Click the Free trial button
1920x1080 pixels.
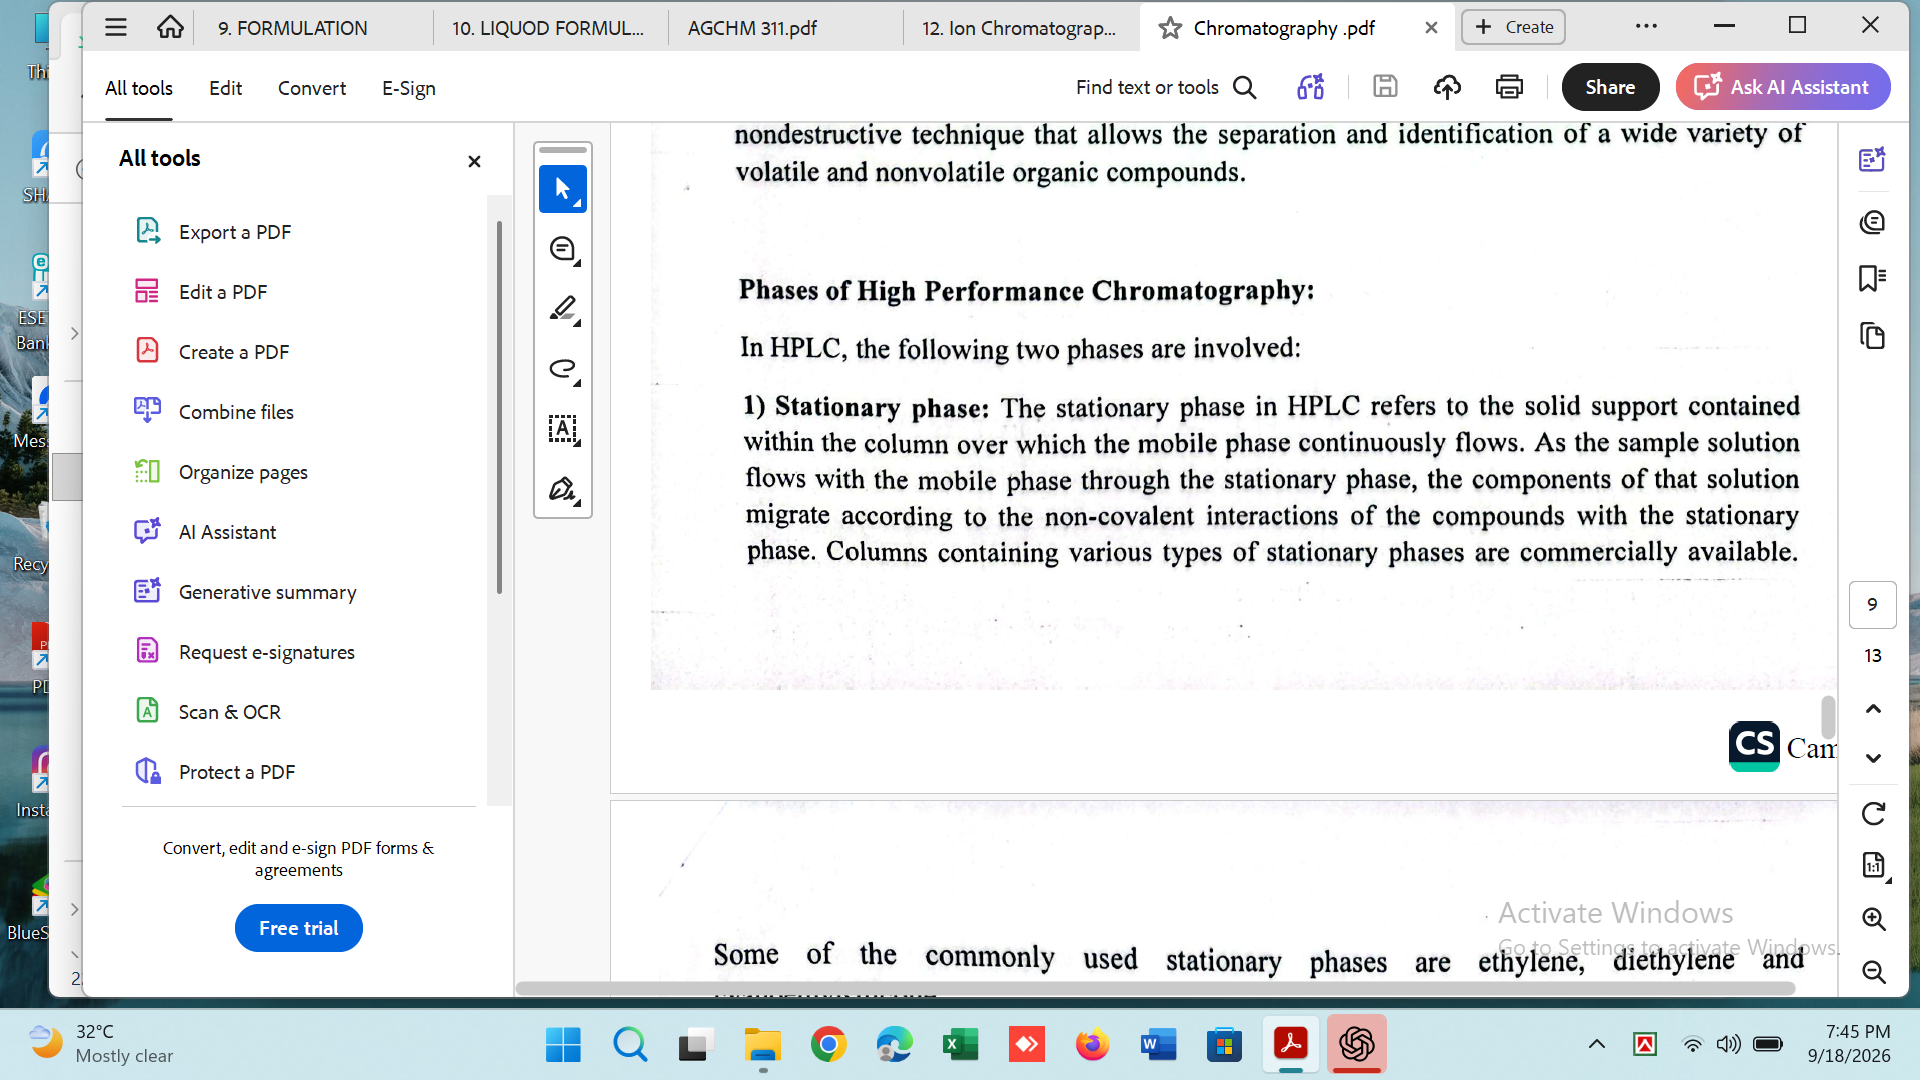pyautogui.click(x=298, y=928)
